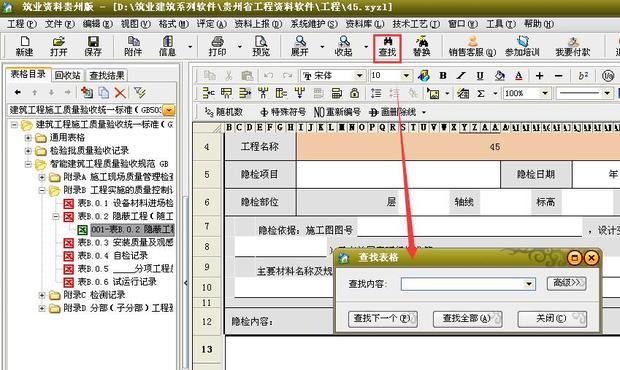Click the copy table icon in tree panel
This screenshot has height=370, width=620.
pyautogui.click(x=104, y=92)
